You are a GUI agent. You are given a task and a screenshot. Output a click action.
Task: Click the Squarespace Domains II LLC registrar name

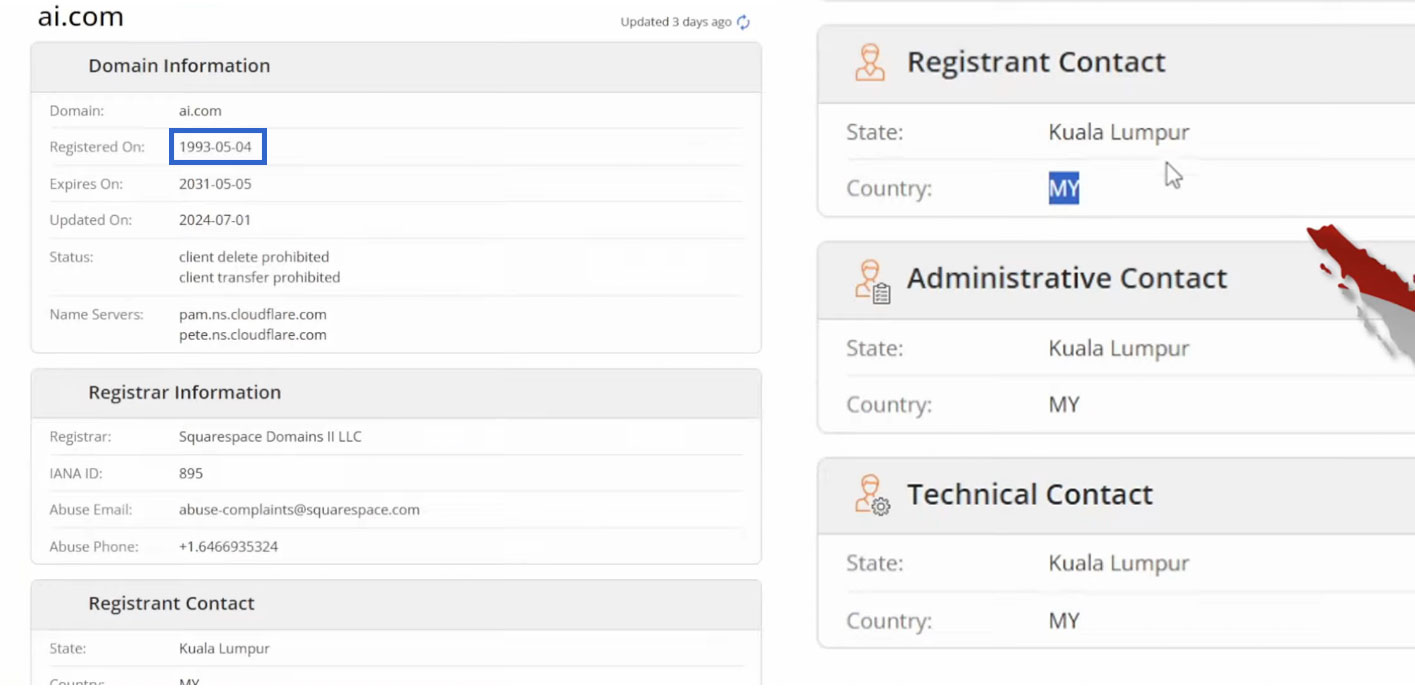(270, 437)
